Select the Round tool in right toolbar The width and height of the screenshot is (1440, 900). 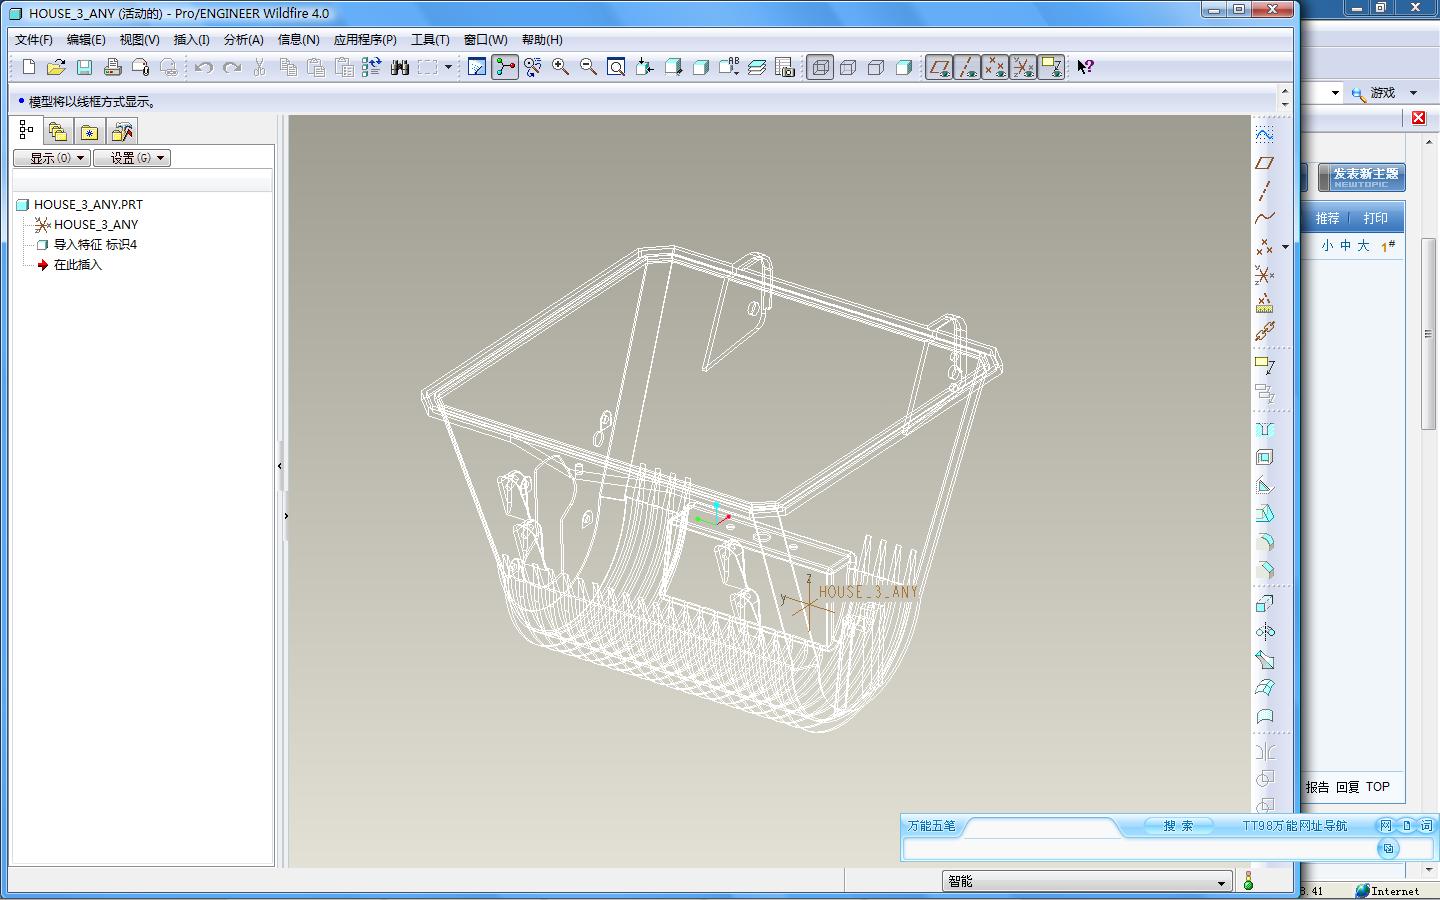1265,542
